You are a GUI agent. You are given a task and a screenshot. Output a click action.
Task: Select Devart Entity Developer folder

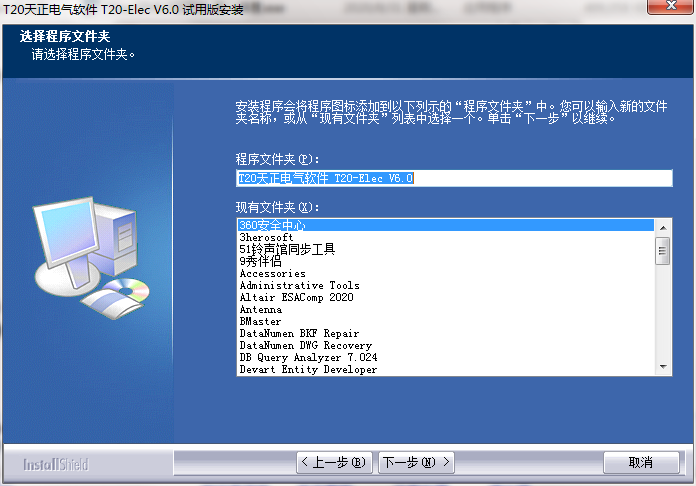pyautogui.click(x=445, y=369)
